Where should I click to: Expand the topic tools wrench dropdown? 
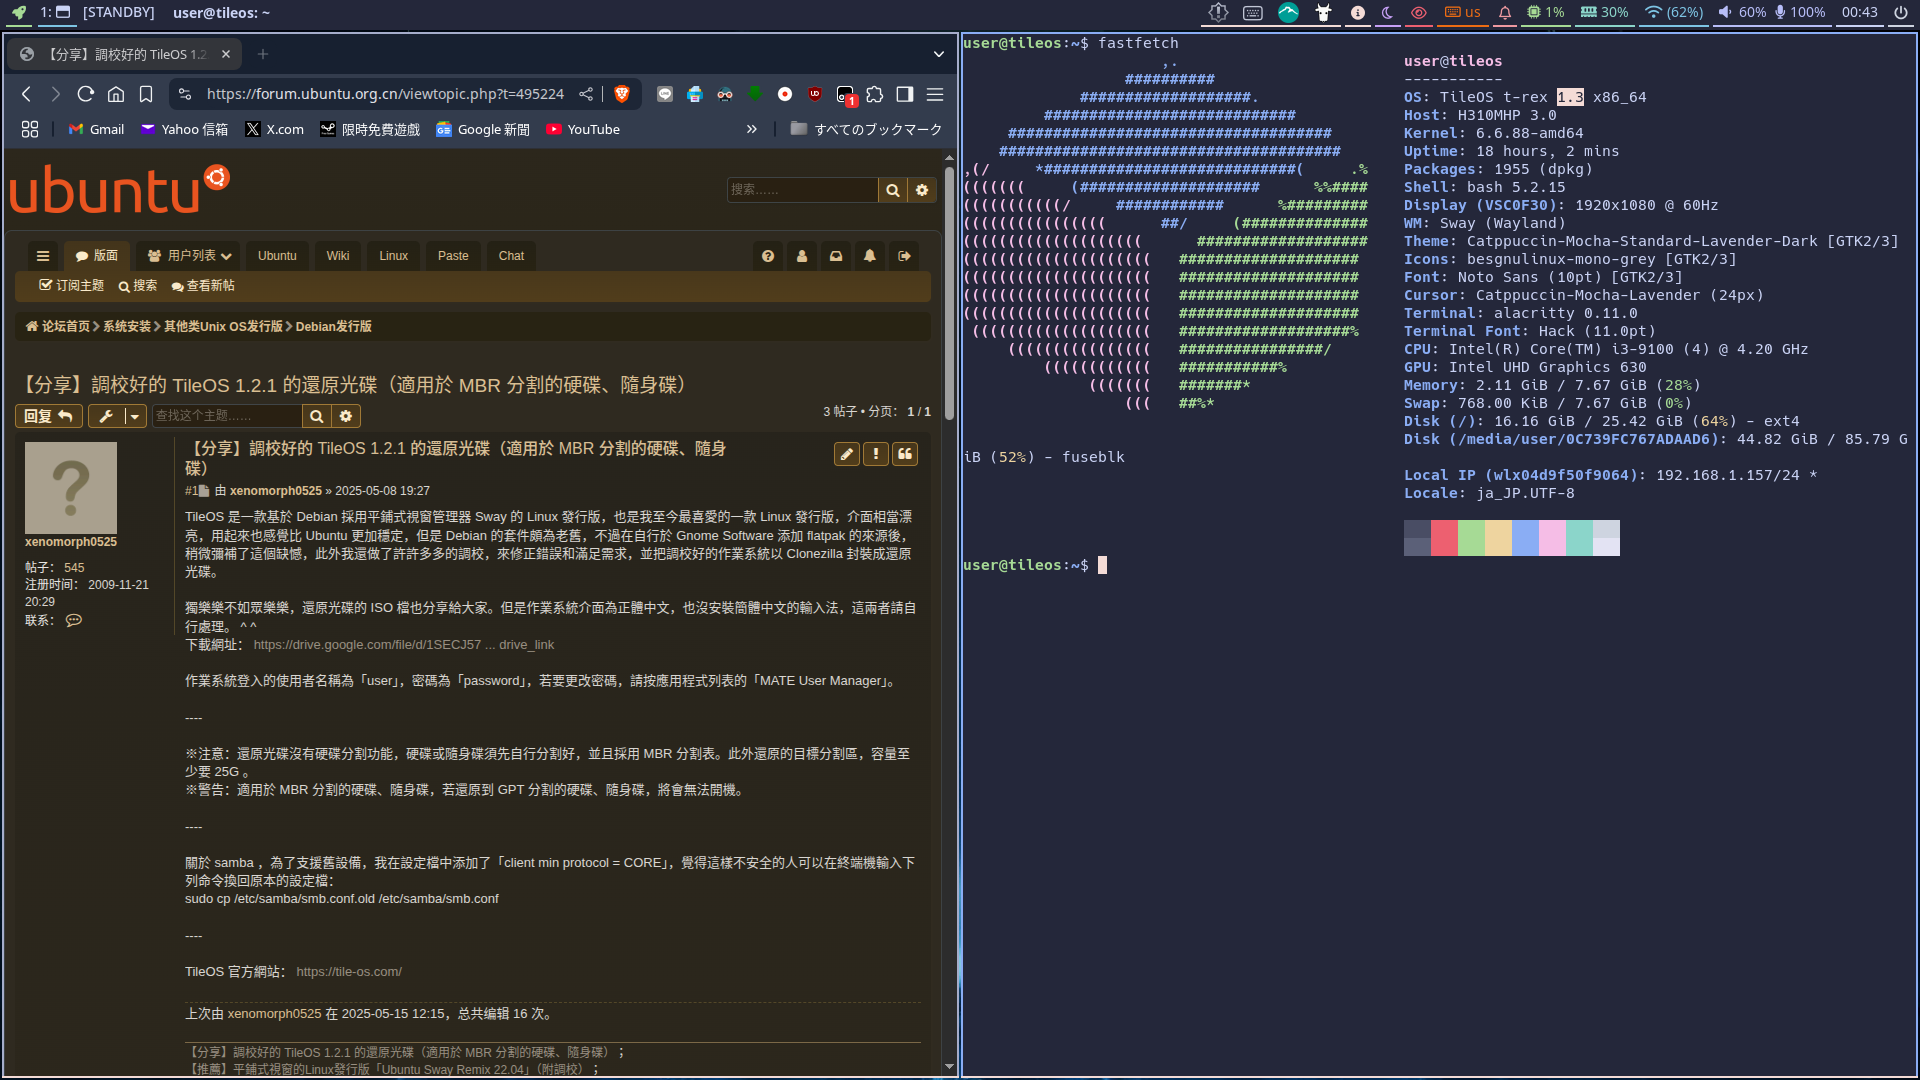coord(117,416)
